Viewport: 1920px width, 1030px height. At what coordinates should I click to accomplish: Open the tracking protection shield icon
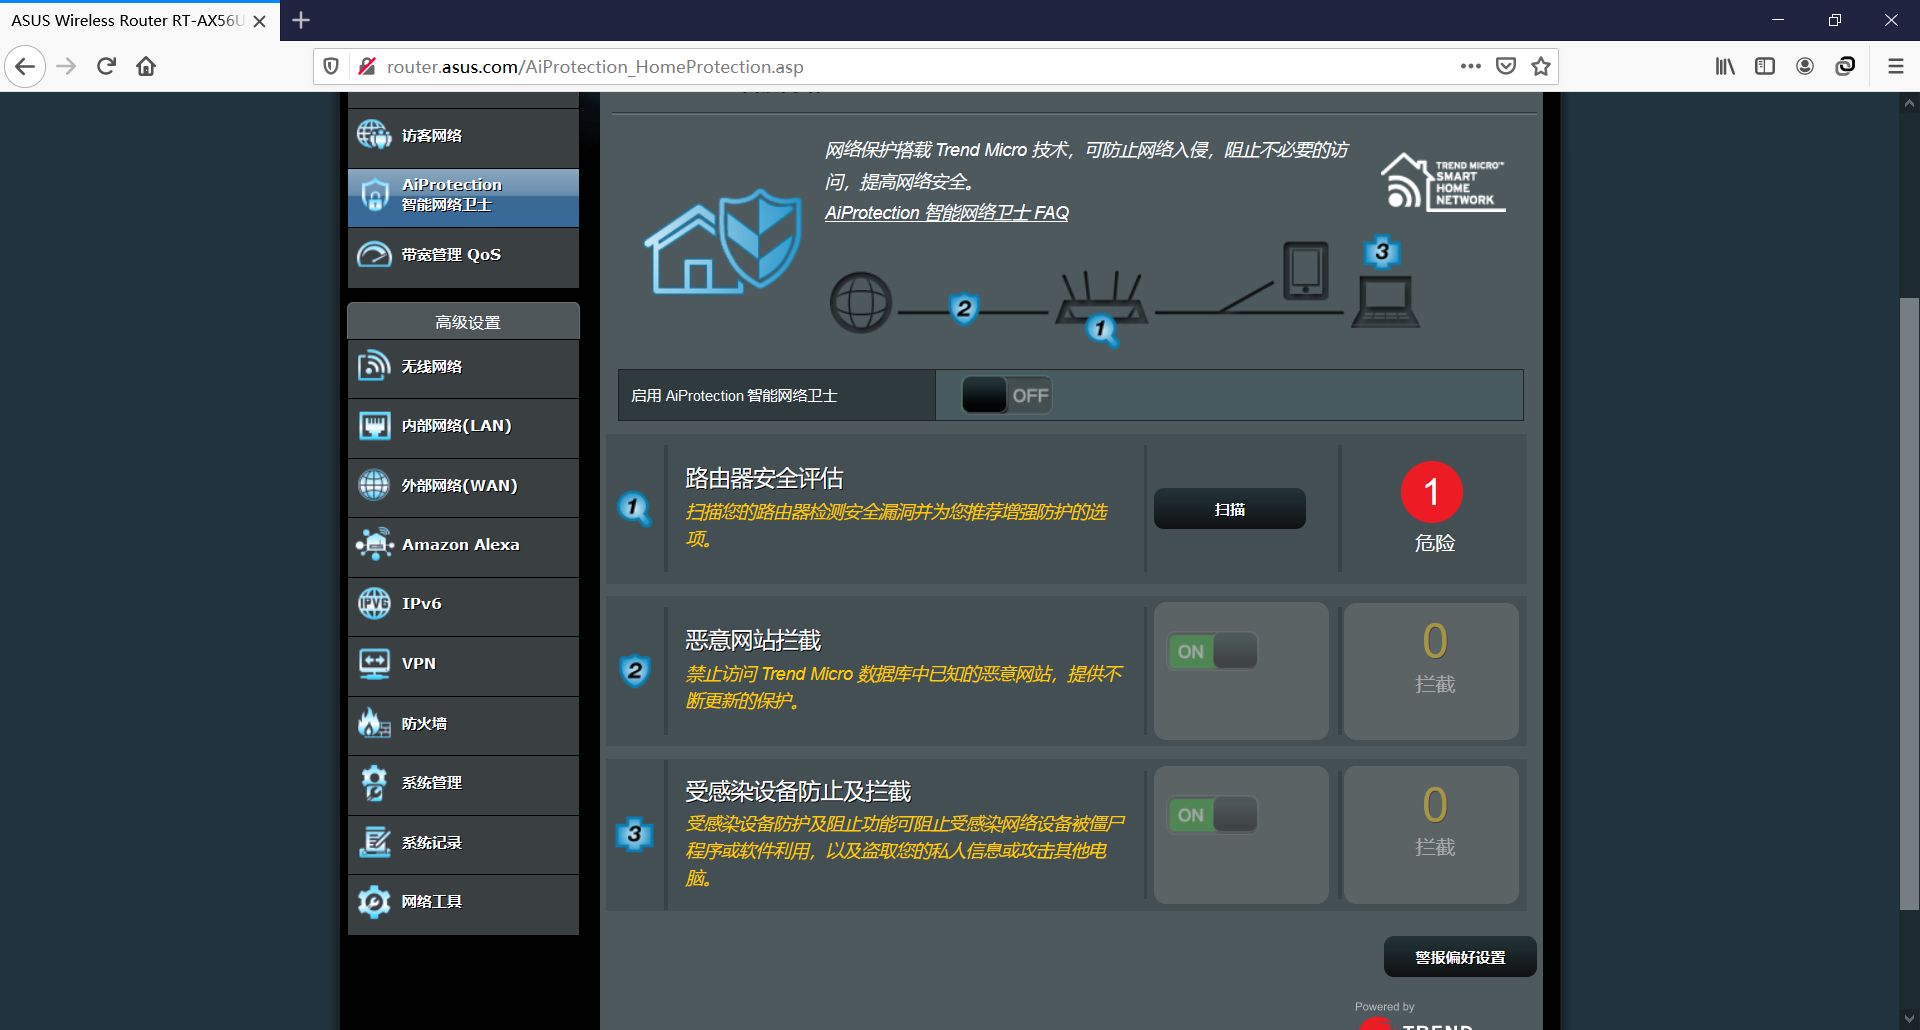coord(331,66)
